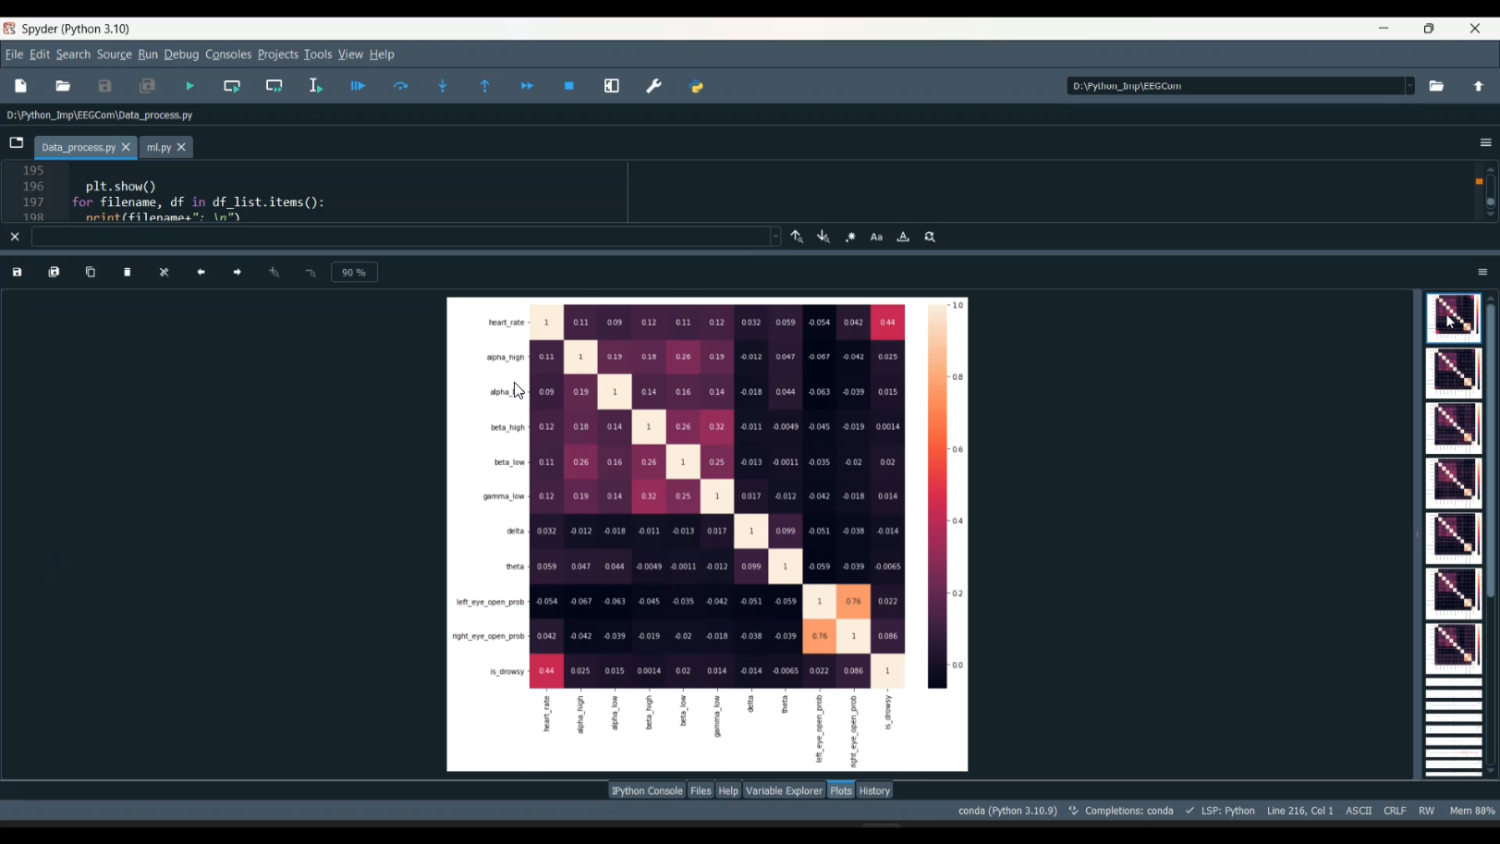Open Preferences via the wrench icon
1500x844 pixels.
[654, 87]
